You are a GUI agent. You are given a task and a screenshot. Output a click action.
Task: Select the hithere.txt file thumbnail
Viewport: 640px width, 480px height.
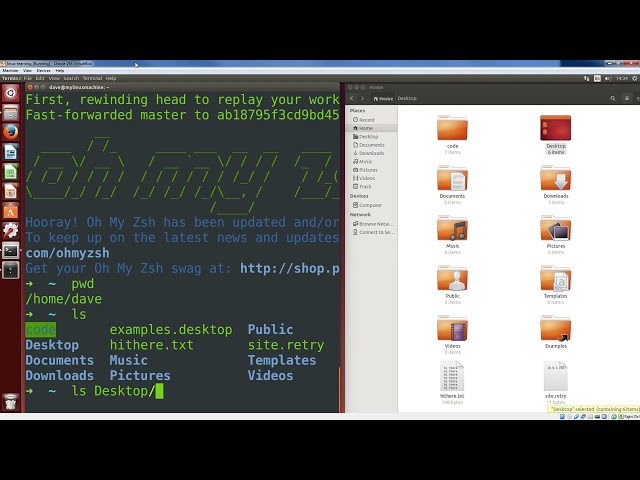click(452, 376)
